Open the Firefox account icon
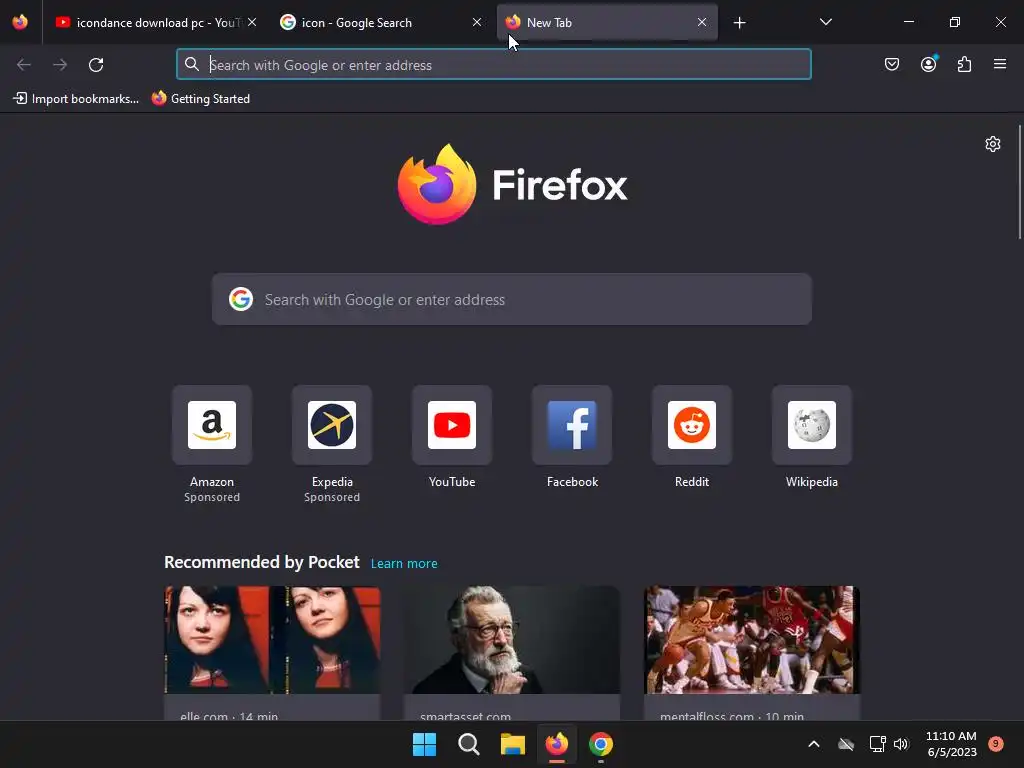Screen dimensions: 1024x768 pyautogui.click(x=928, y=64)
